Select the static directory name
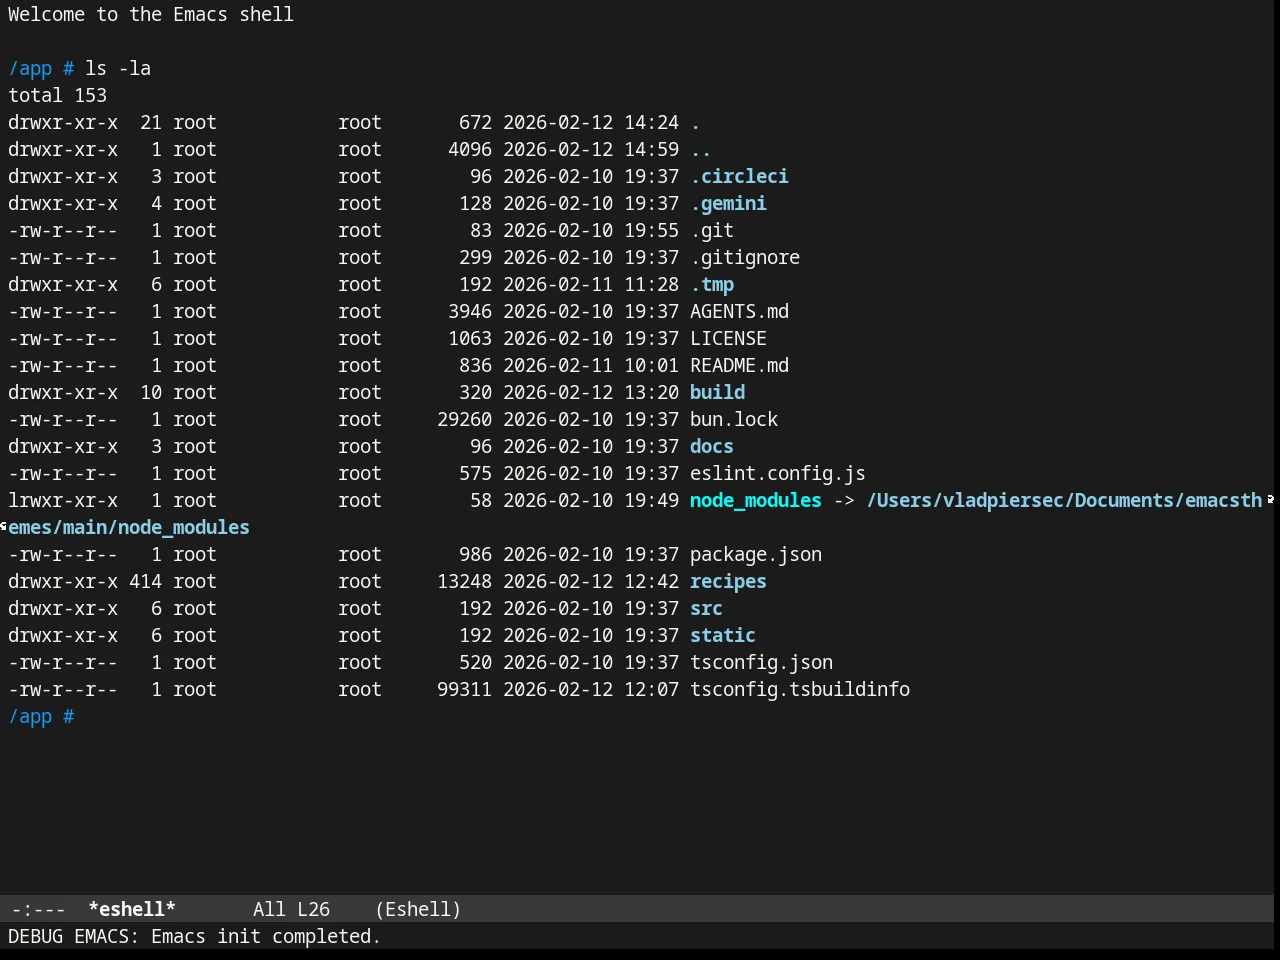The image size is (1280, 960). click(723, 635)
